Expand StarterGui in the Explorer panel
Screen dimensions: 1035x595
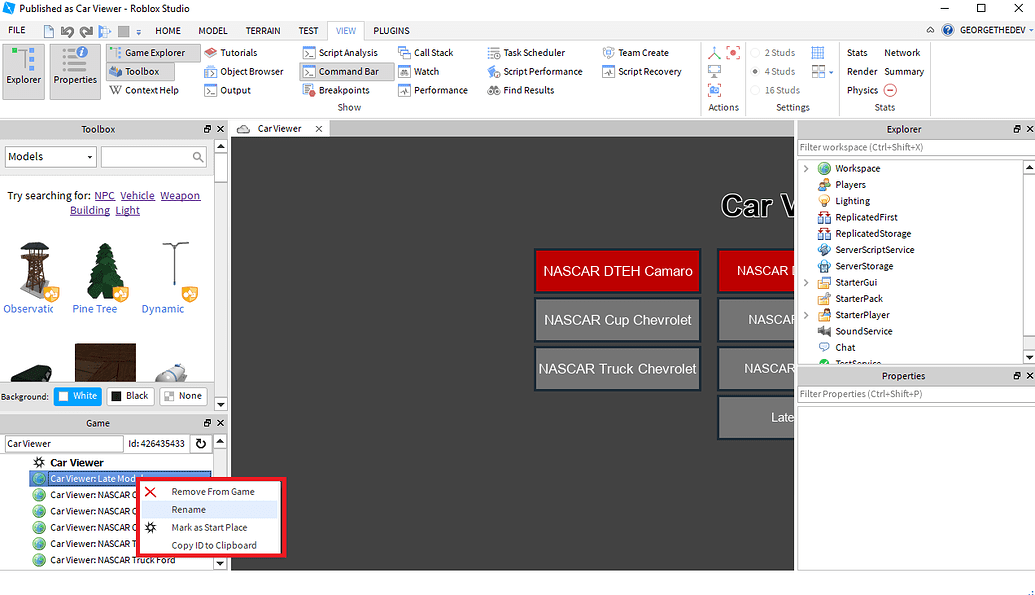coord(805,282)
